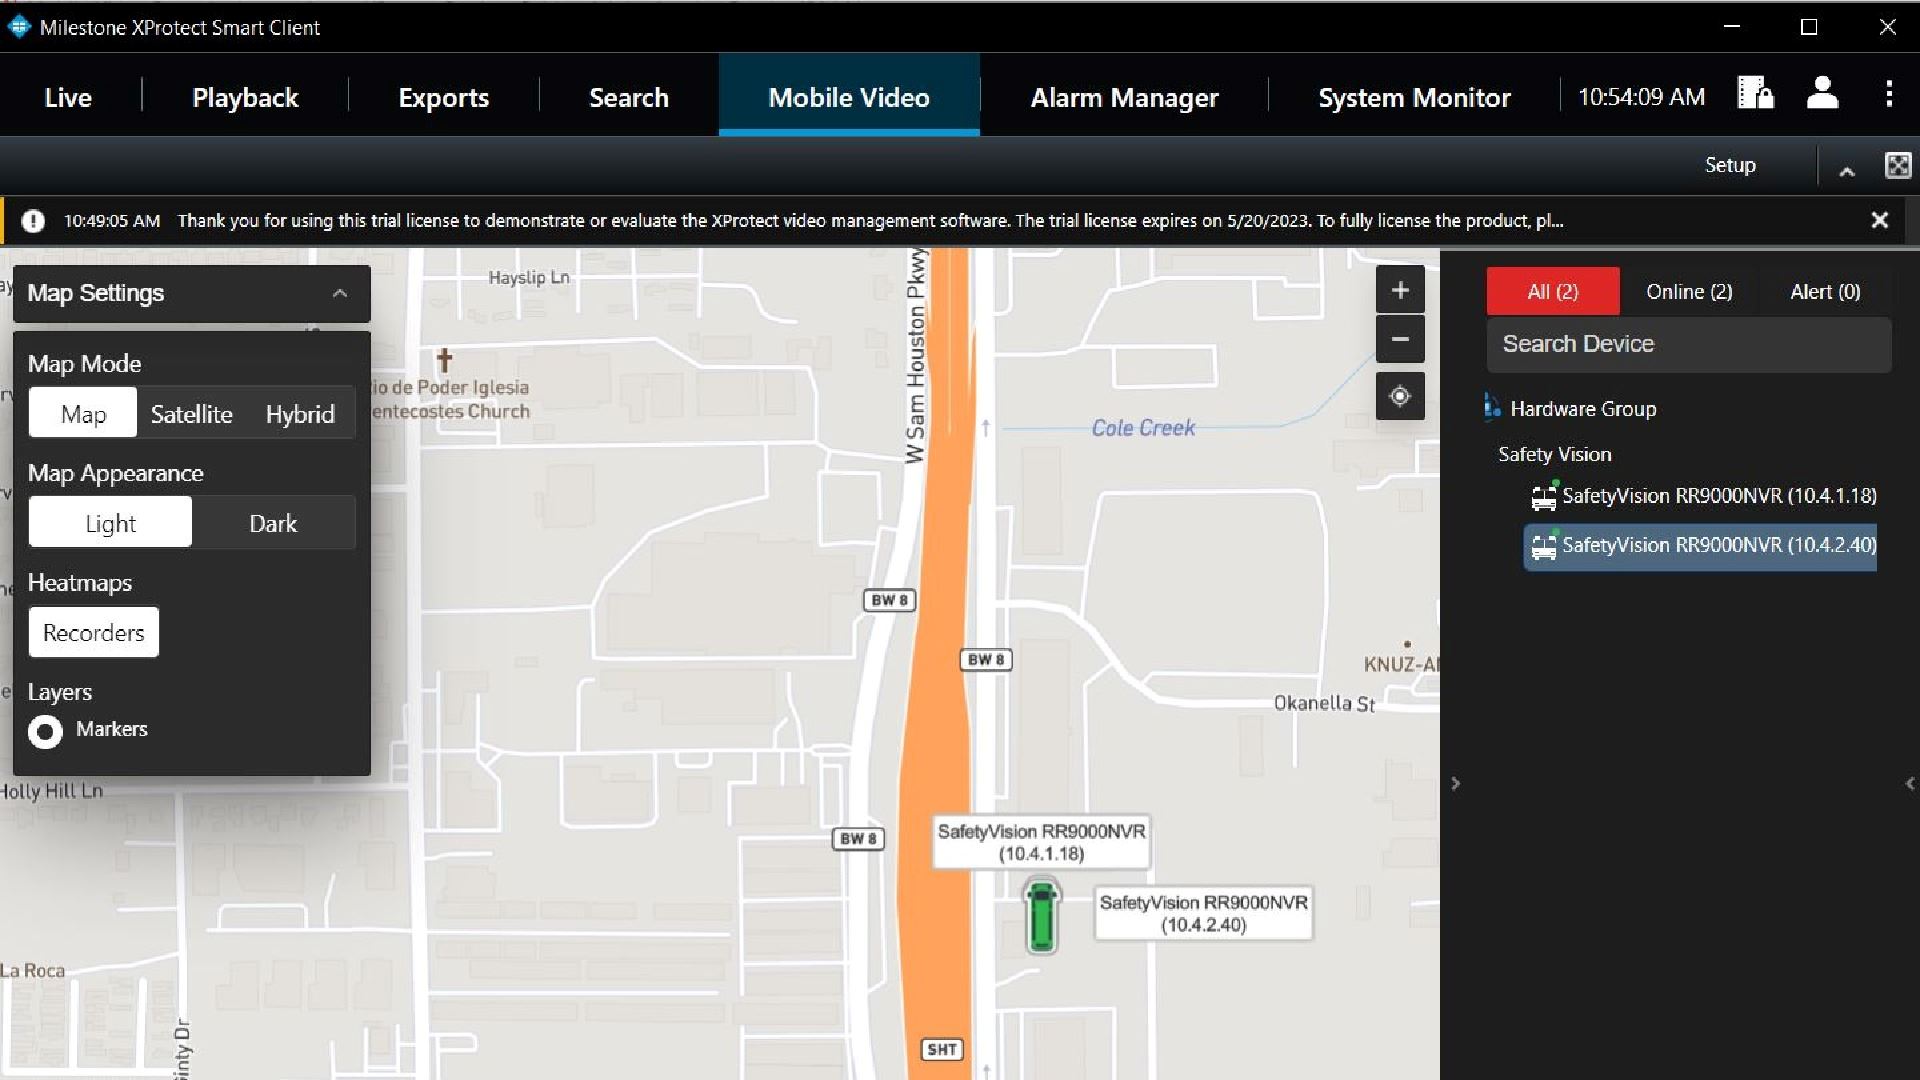Open the evidence lock icon in the header

click(x=1755, y=94)
